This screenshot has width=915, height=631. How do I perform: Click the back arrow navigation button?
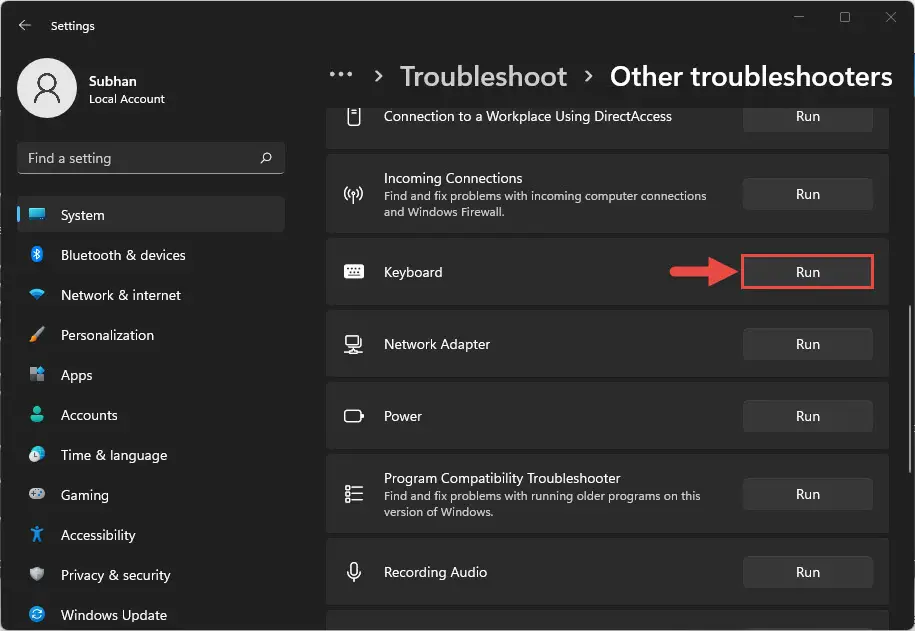point(23,25)
